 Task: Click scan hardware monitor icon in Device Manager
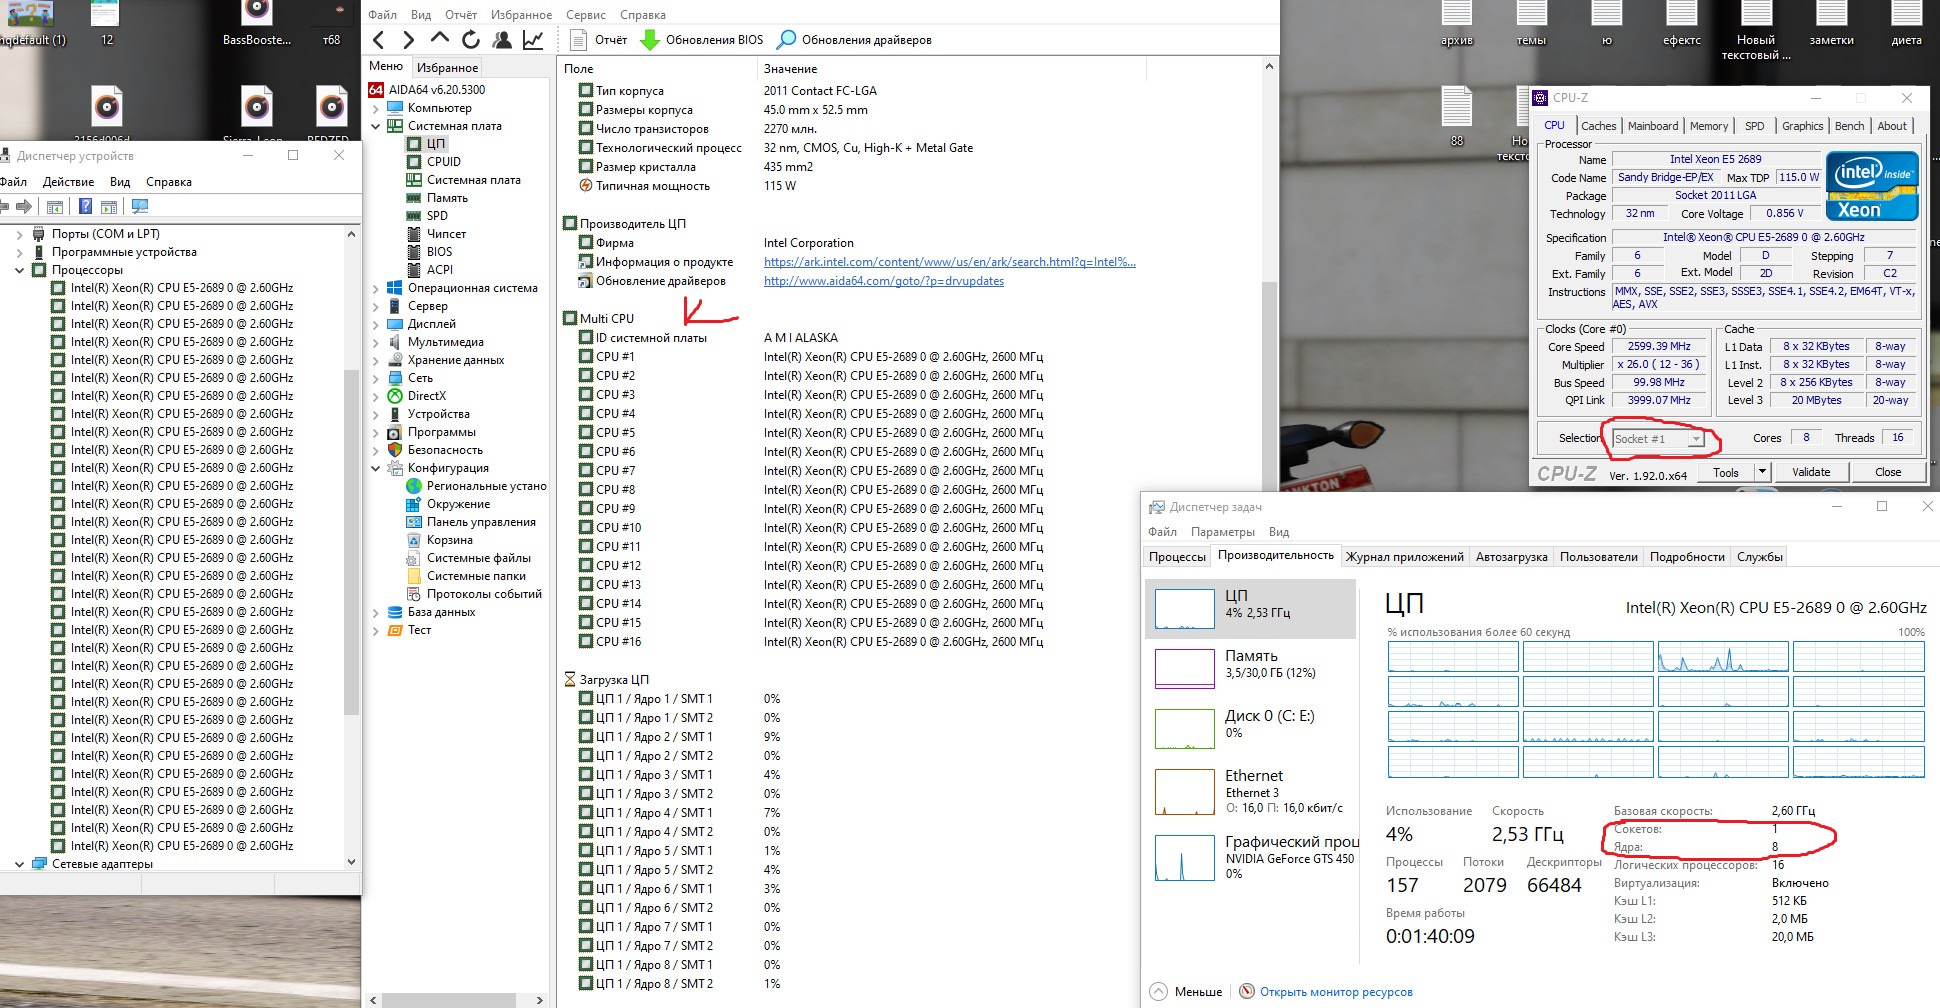(x=140, y=207)
